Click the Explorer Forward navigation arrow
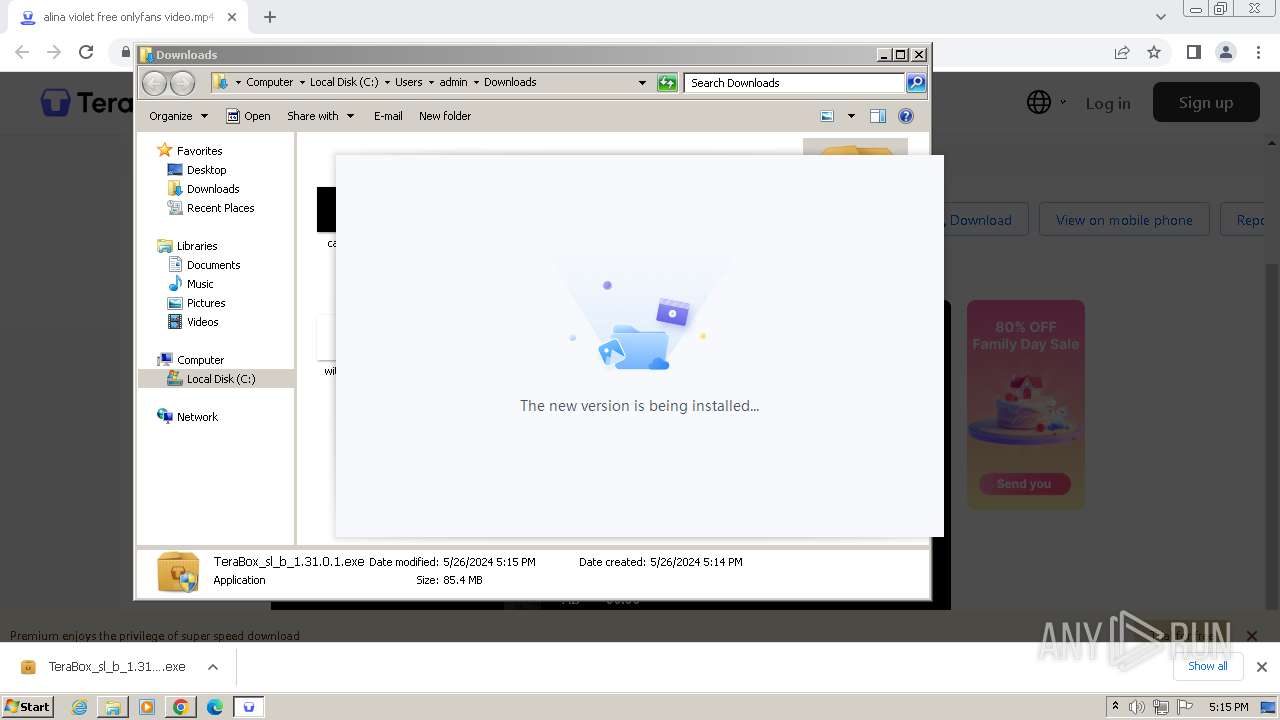The image size is (1280, 720). pos(182,83)
